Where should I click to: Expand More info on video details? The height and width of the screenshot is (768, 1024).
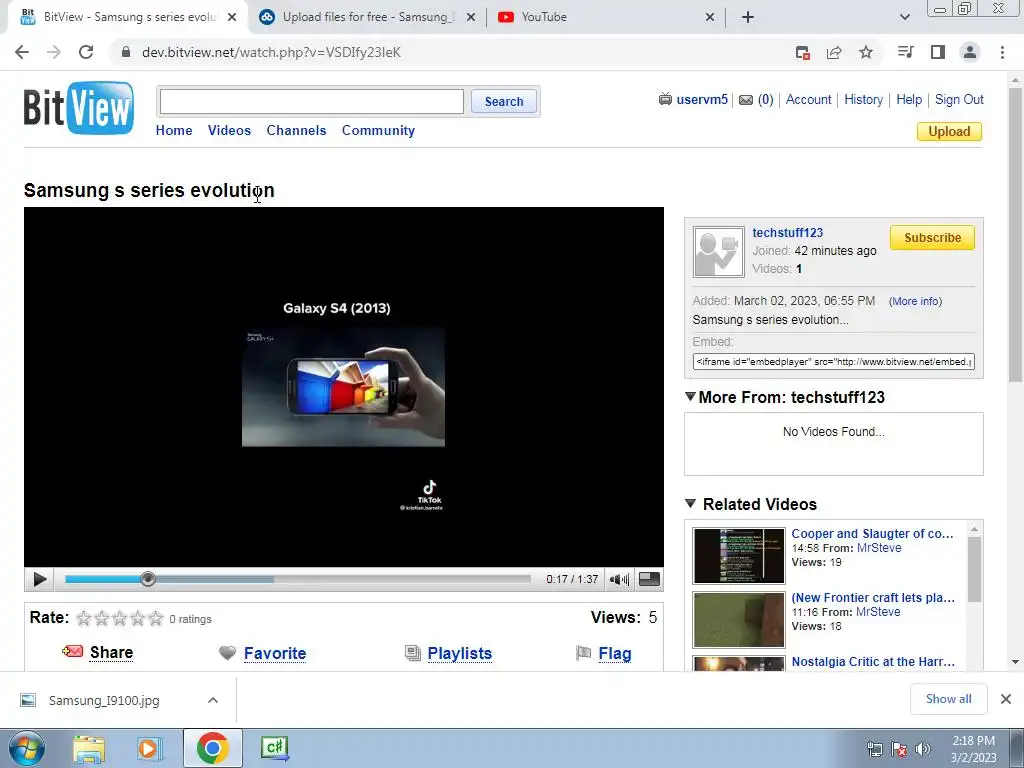(916, 301)
